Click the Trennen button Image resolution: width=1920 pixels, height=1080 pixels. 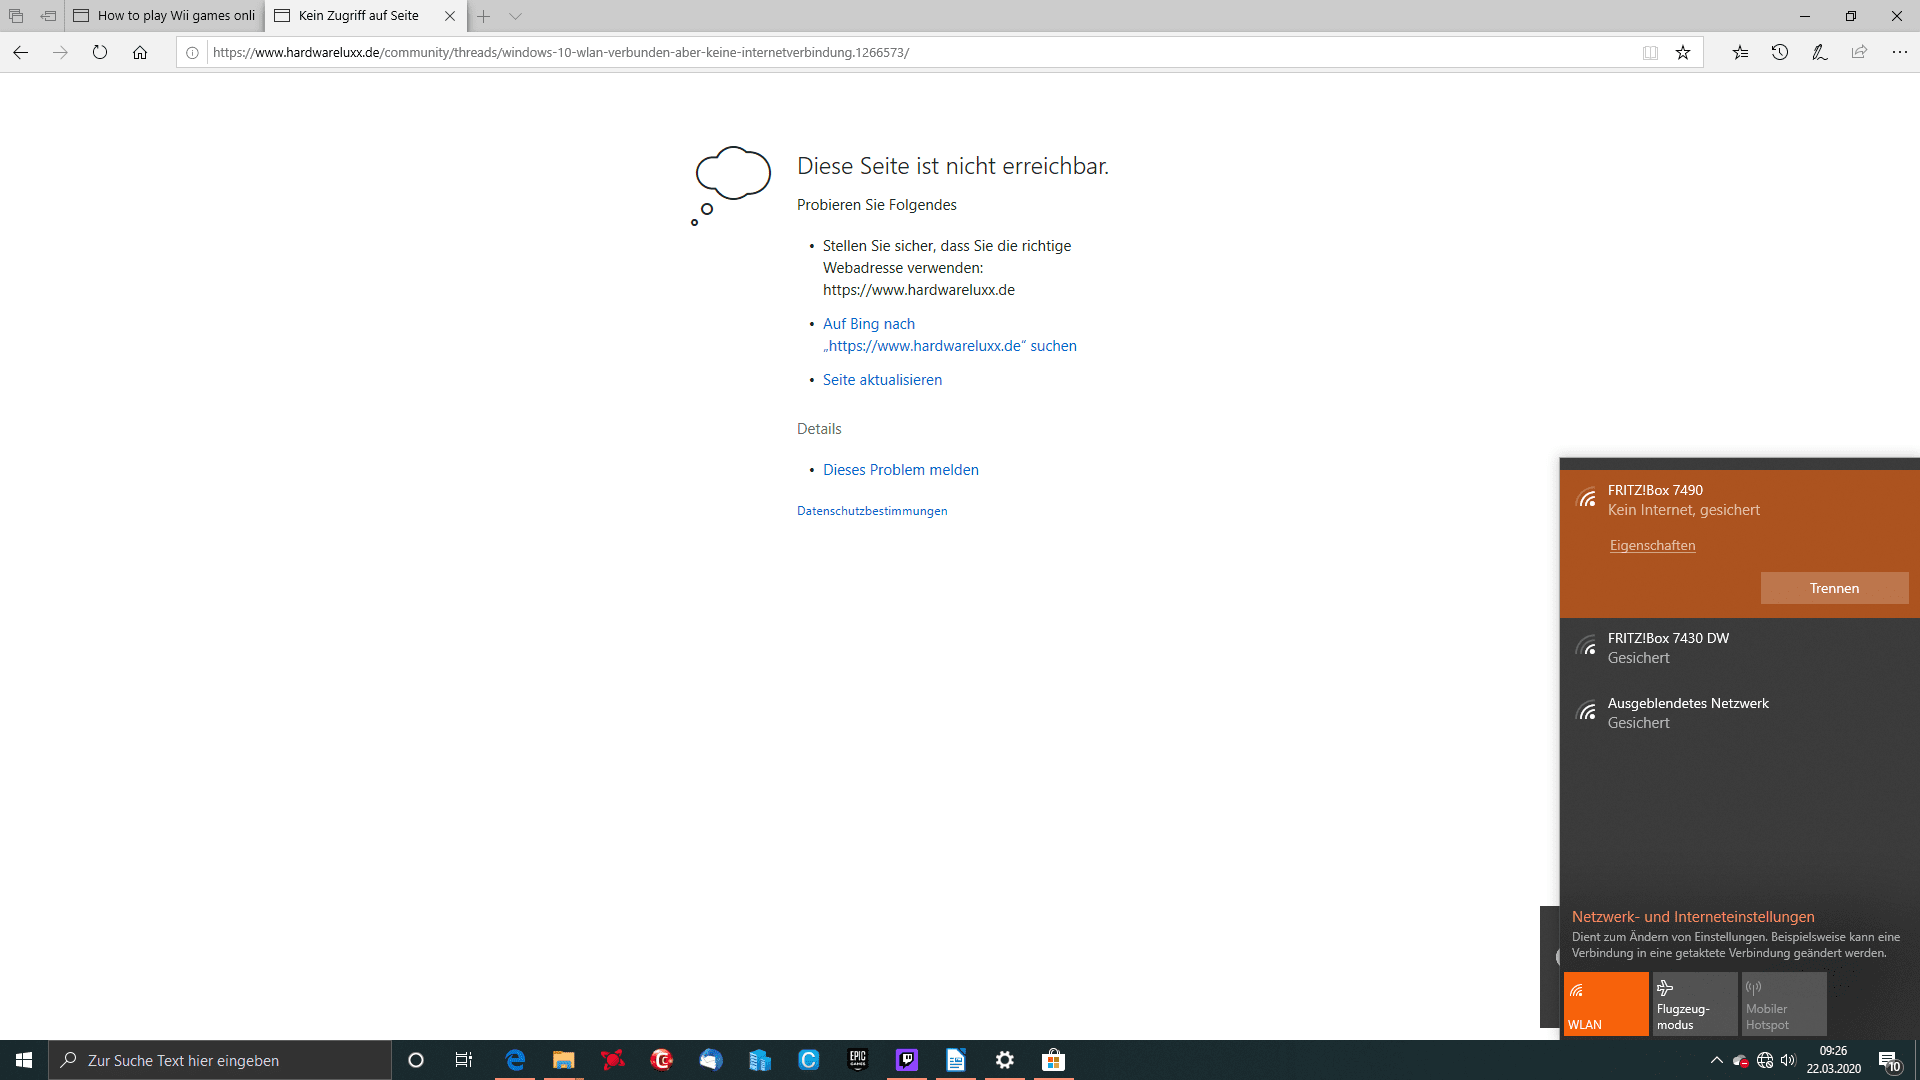[x=1834, y=588]
